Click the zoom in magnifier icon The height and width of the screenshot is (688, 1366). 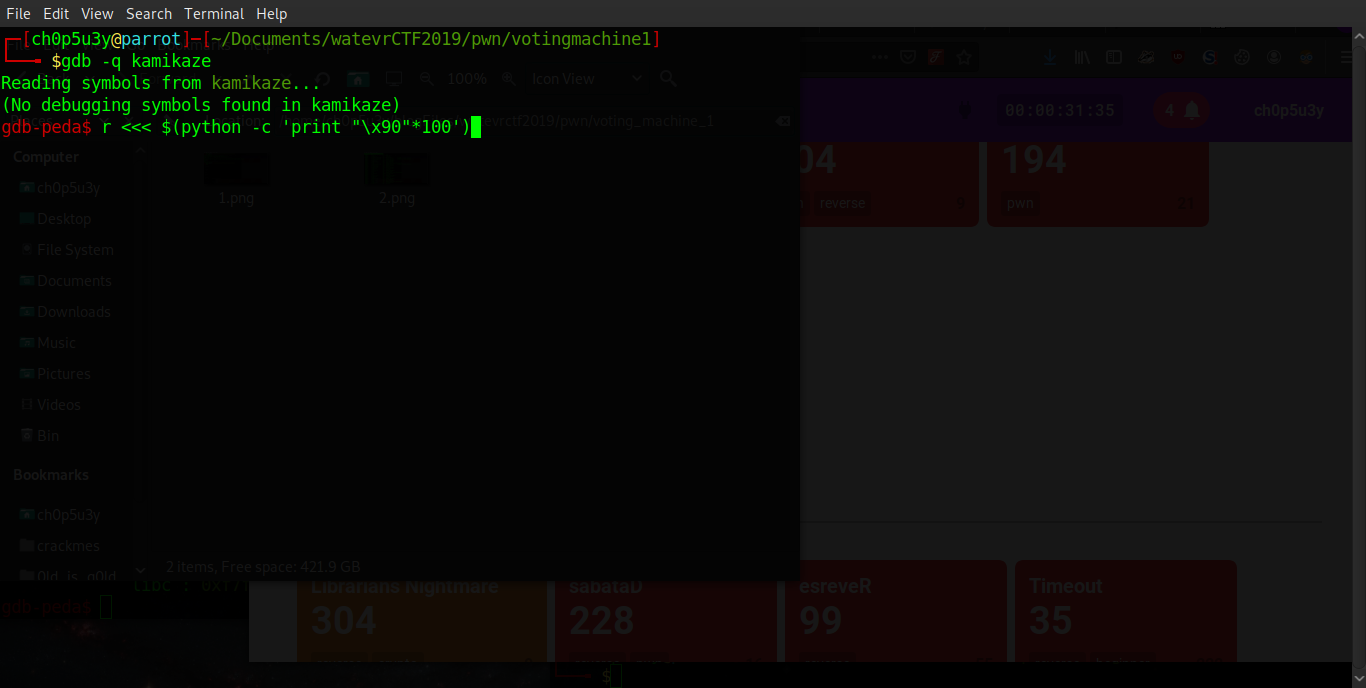point(509,79)
